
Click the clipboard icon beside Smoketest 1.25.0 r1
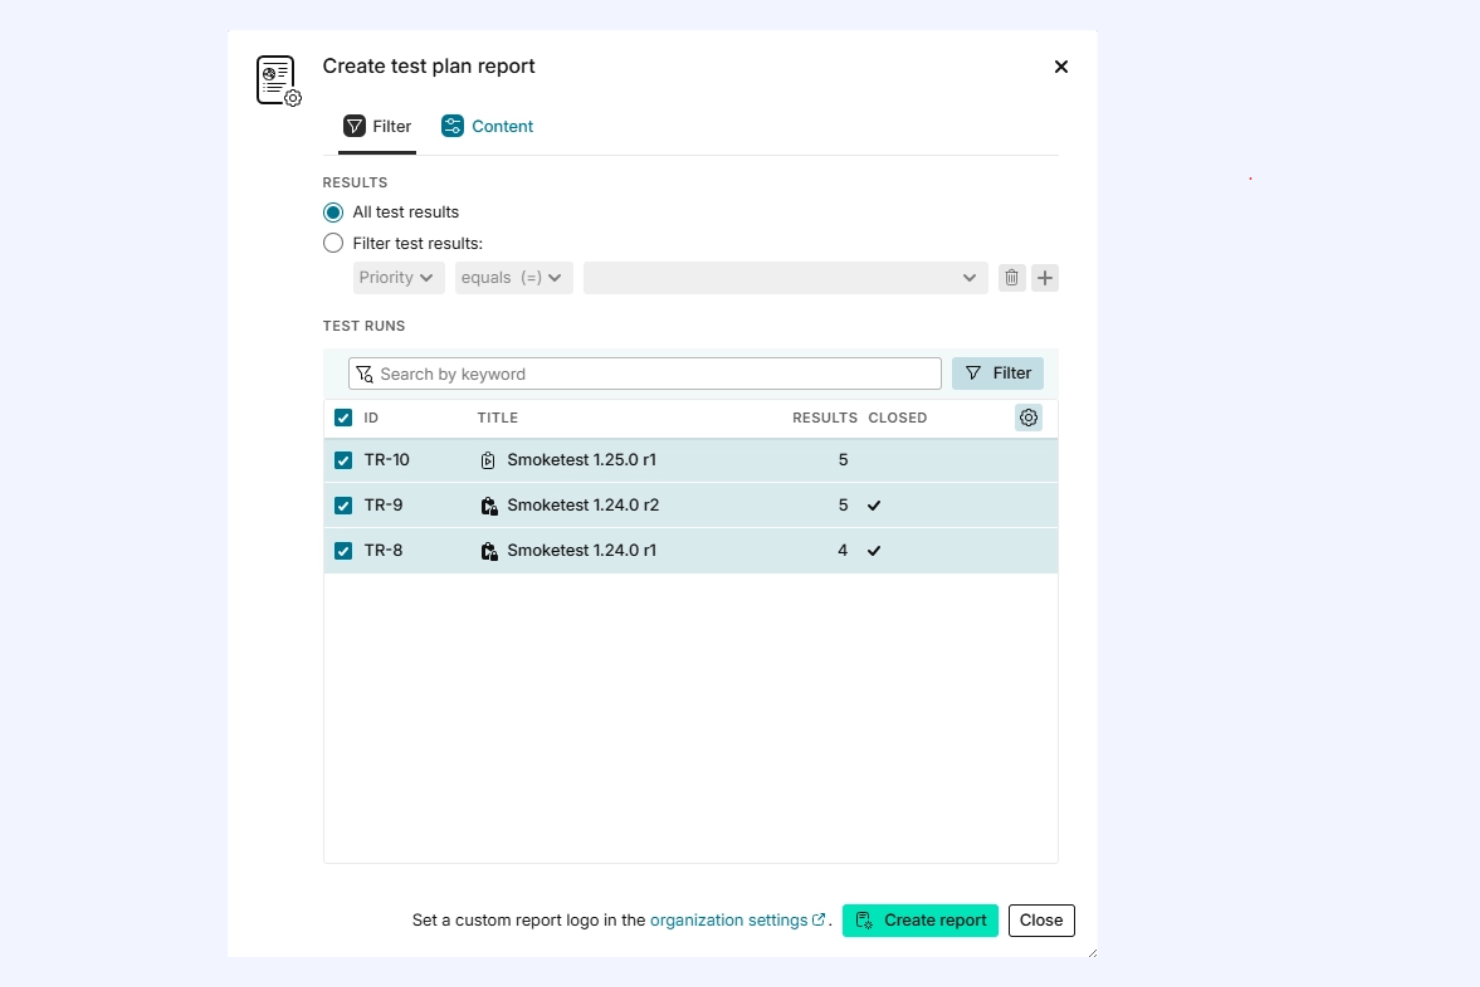point(488,460)
